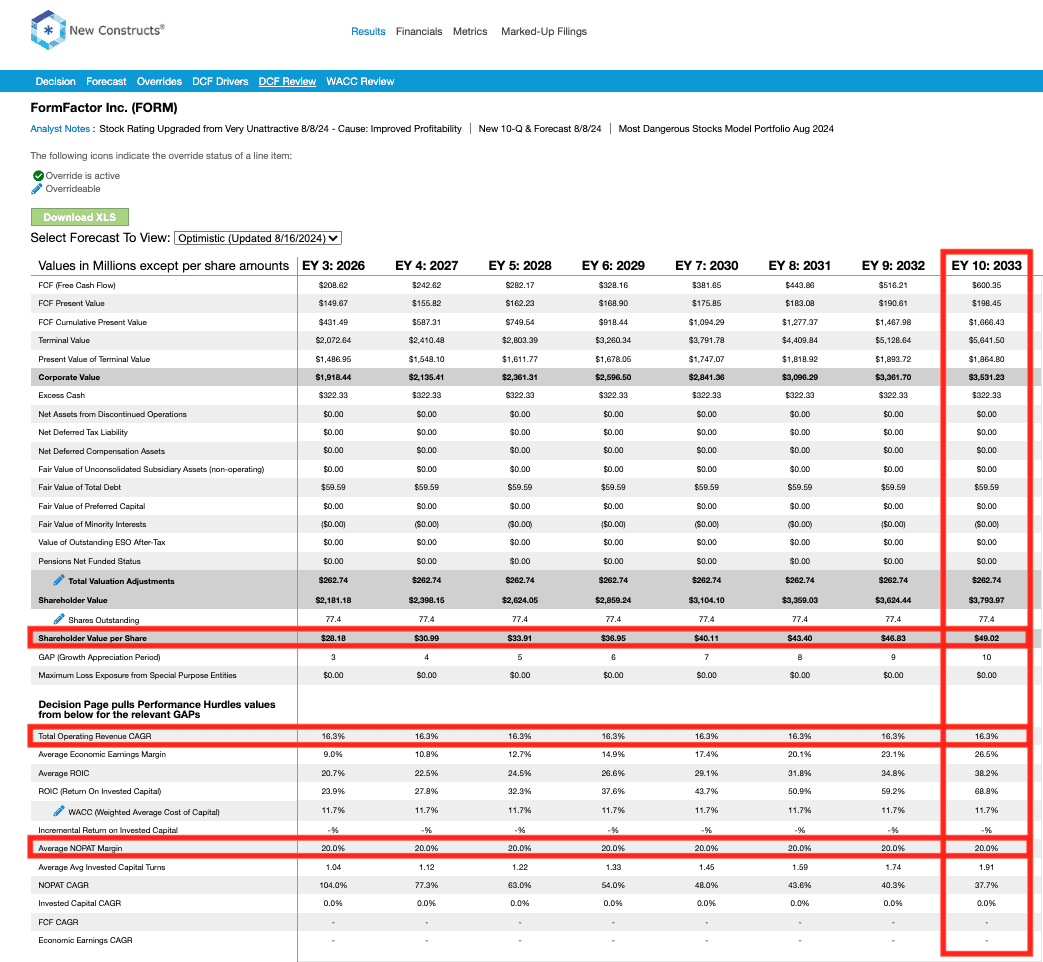
Task: Click the green check 'Override is active' legend icon
Action: click(38, 176)
